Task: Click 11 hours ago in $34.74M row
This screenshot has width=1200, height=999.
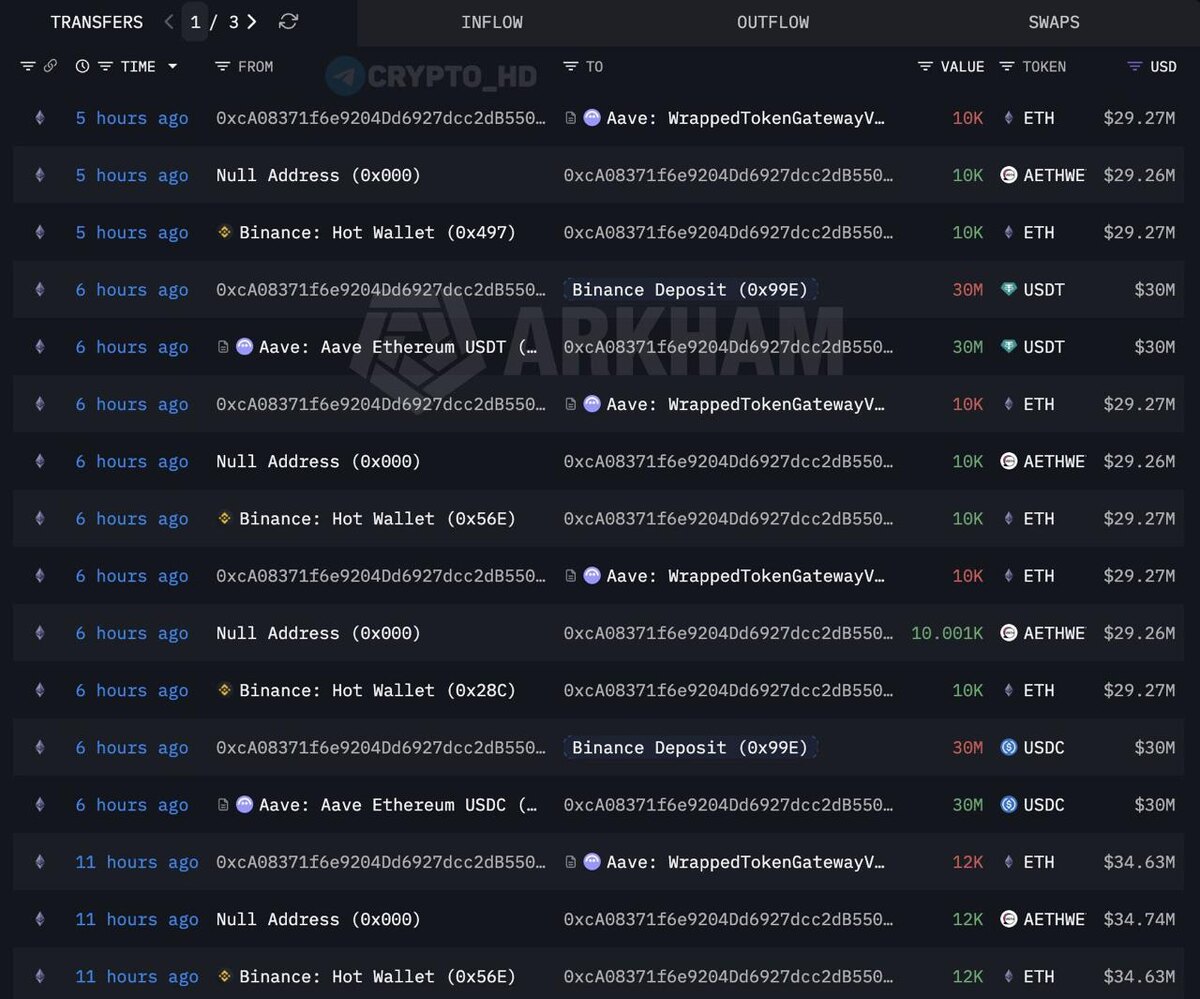Action: point(137,920)
